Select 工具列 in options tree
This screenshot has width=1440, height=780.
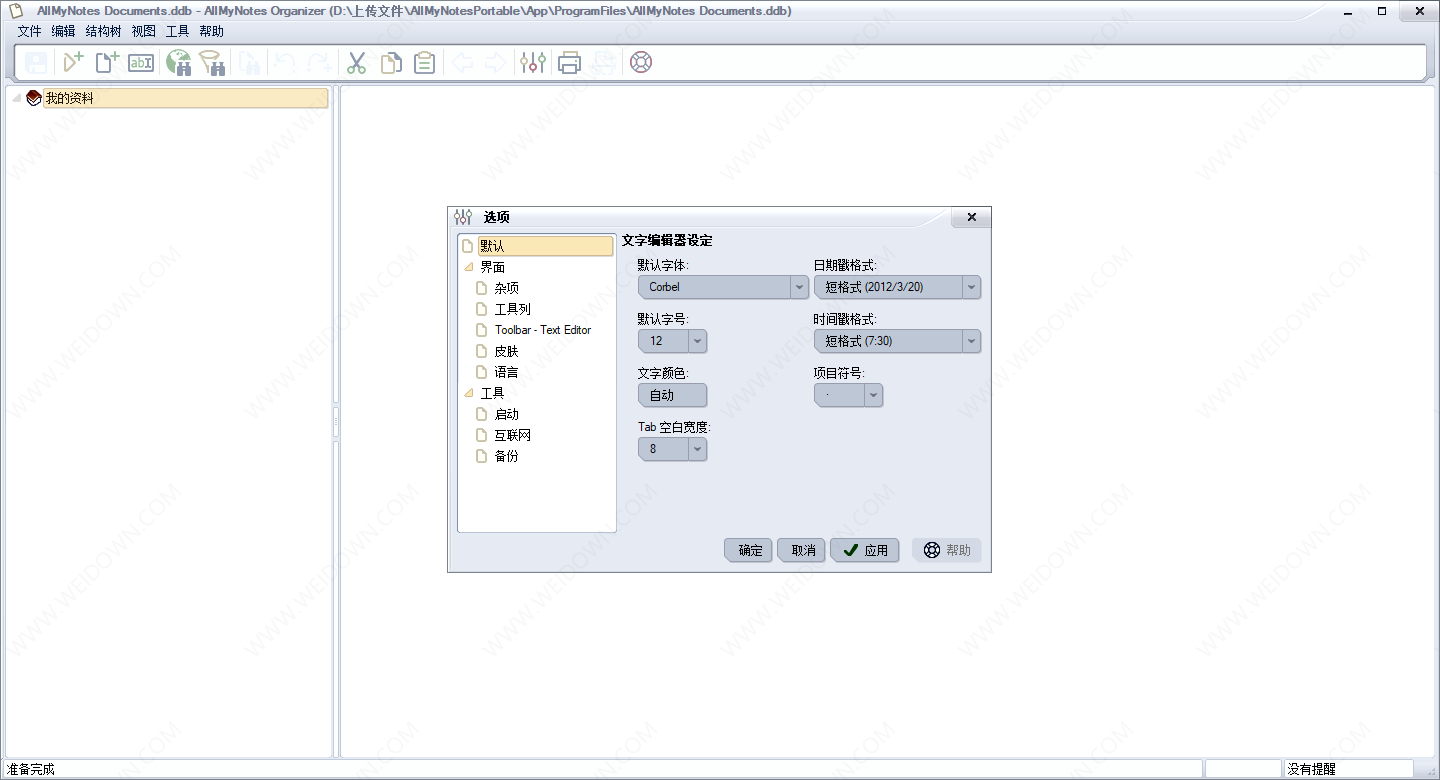[513, 309]
